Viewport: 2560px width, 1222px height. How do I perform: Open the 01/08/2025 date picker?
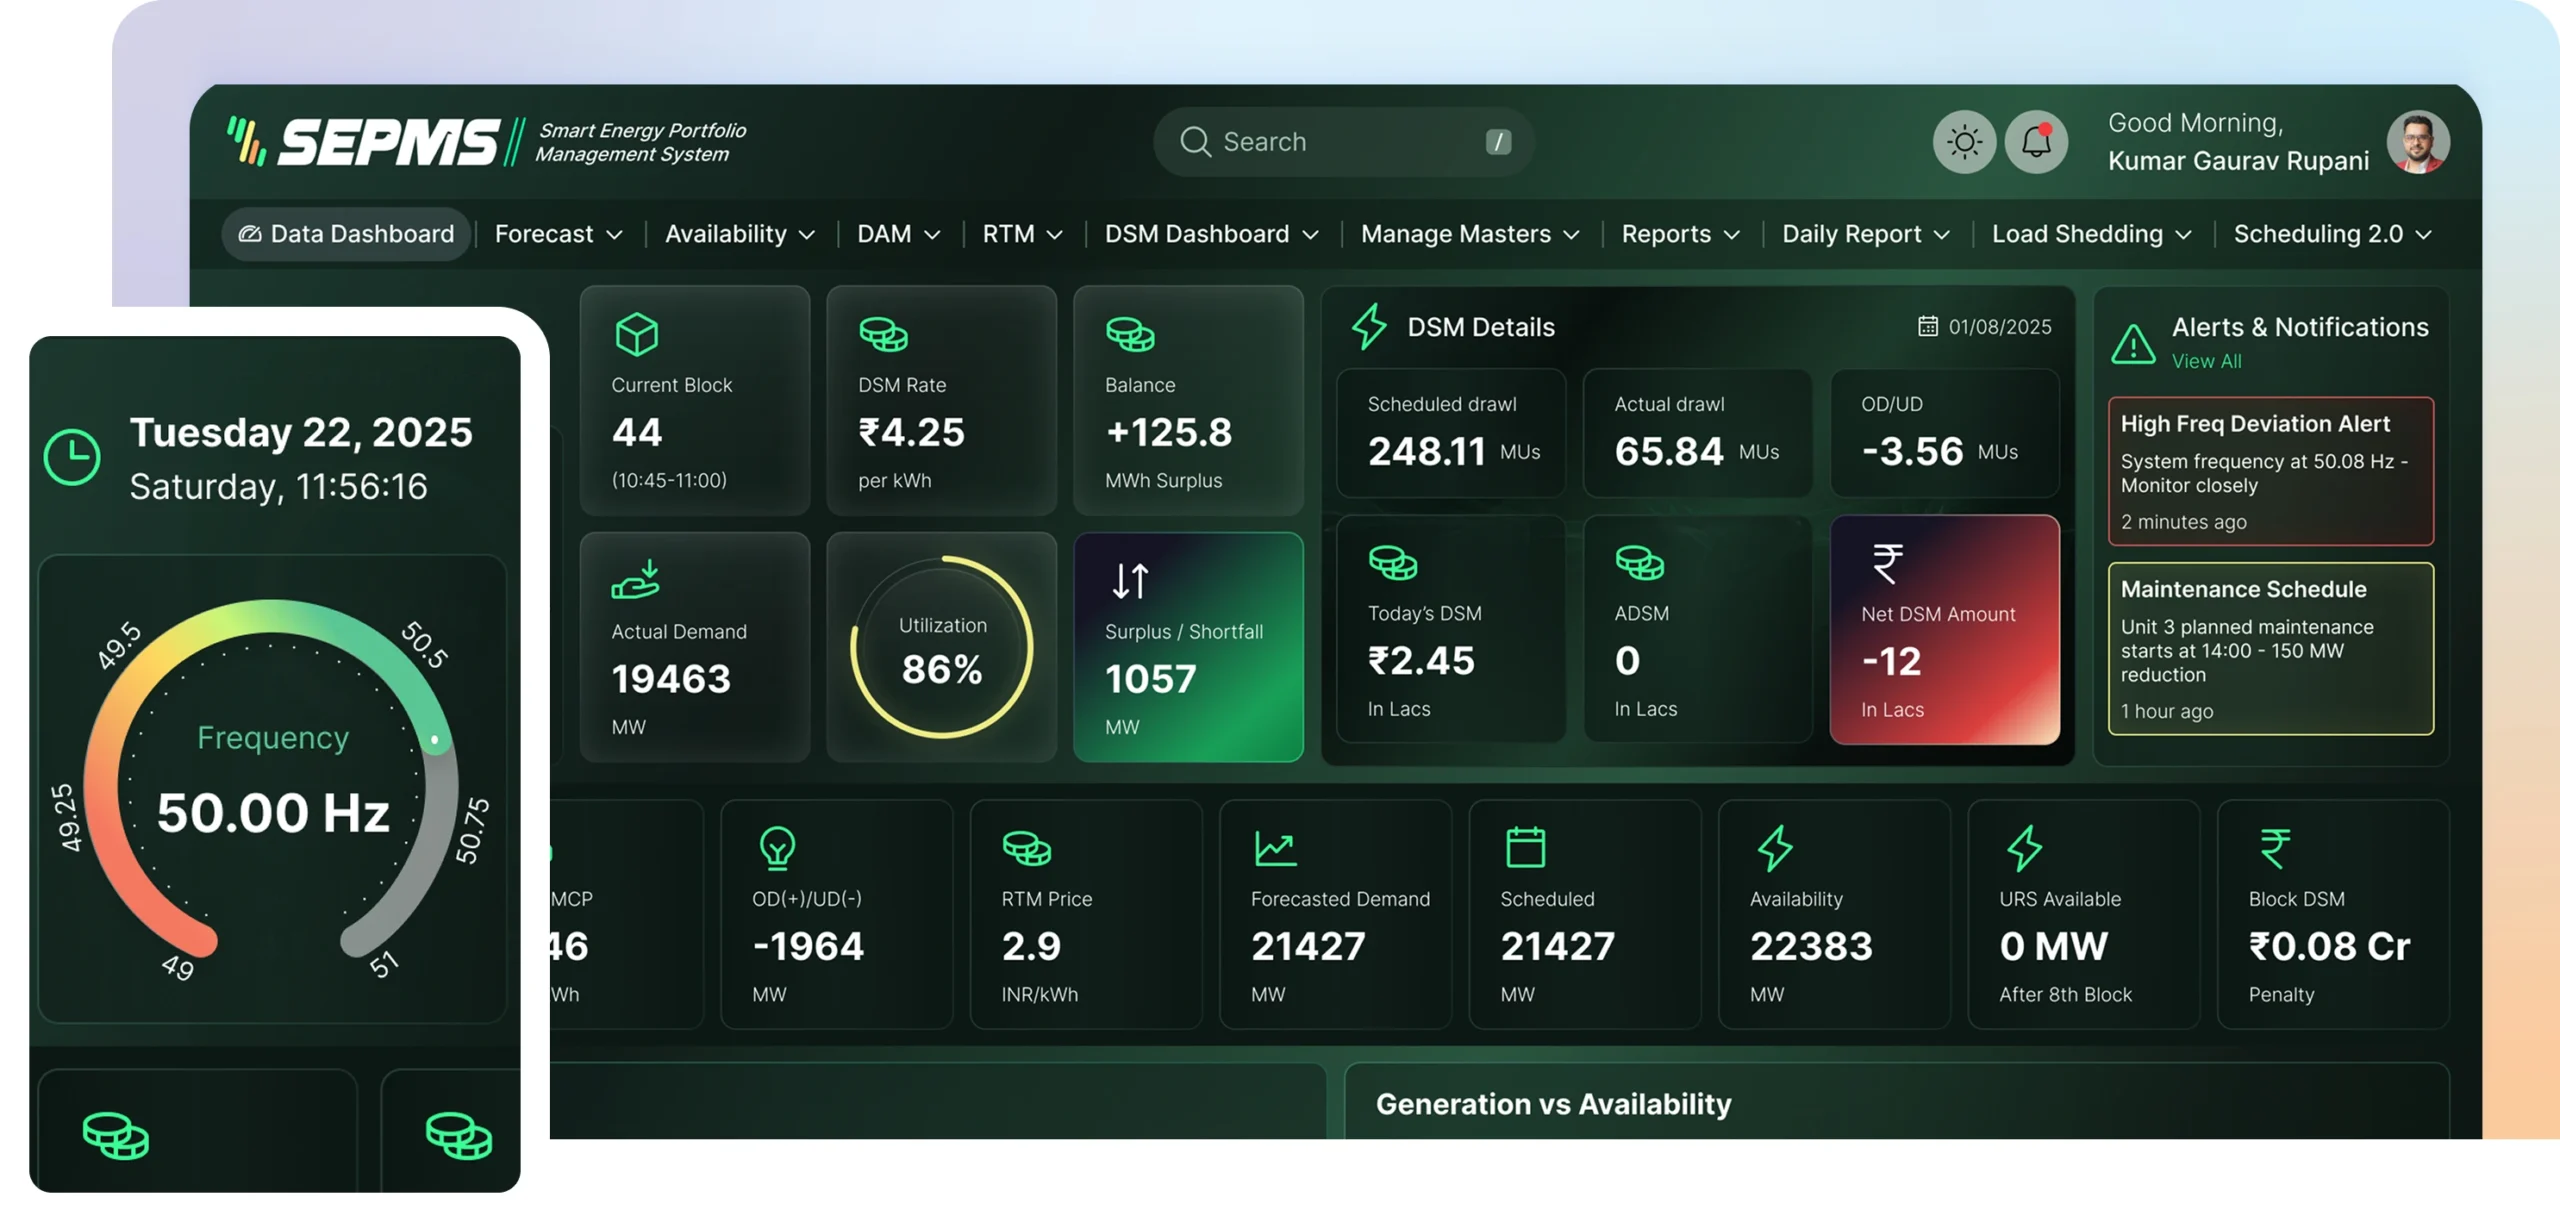[x=1985, y=327]
